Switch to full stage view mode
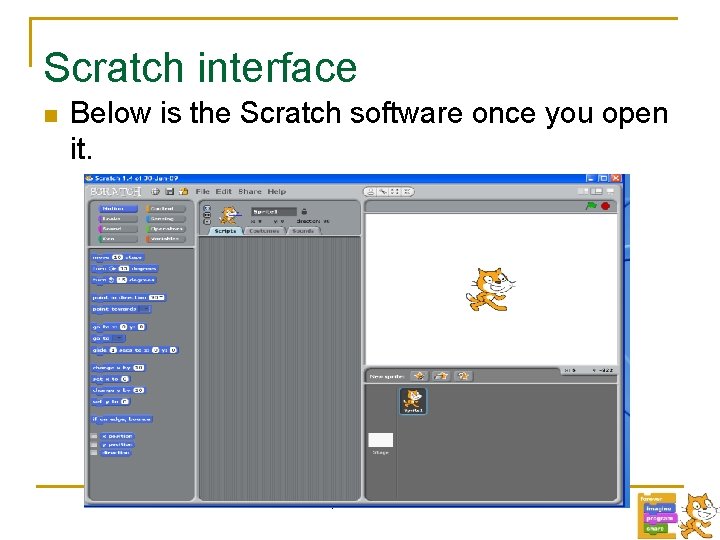The height and width of the screenshot is (540, 720). 596,191
